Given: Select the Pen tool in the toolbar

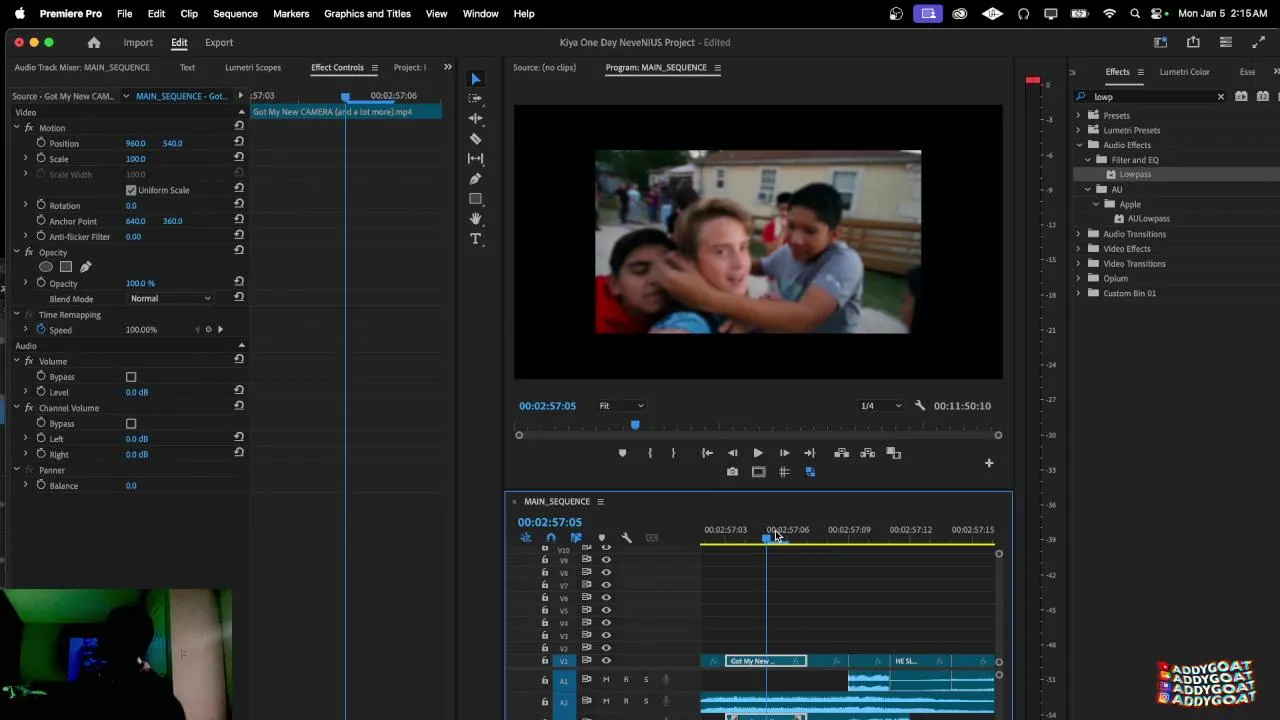Looking at the screenshot, I should pos(476,179).
